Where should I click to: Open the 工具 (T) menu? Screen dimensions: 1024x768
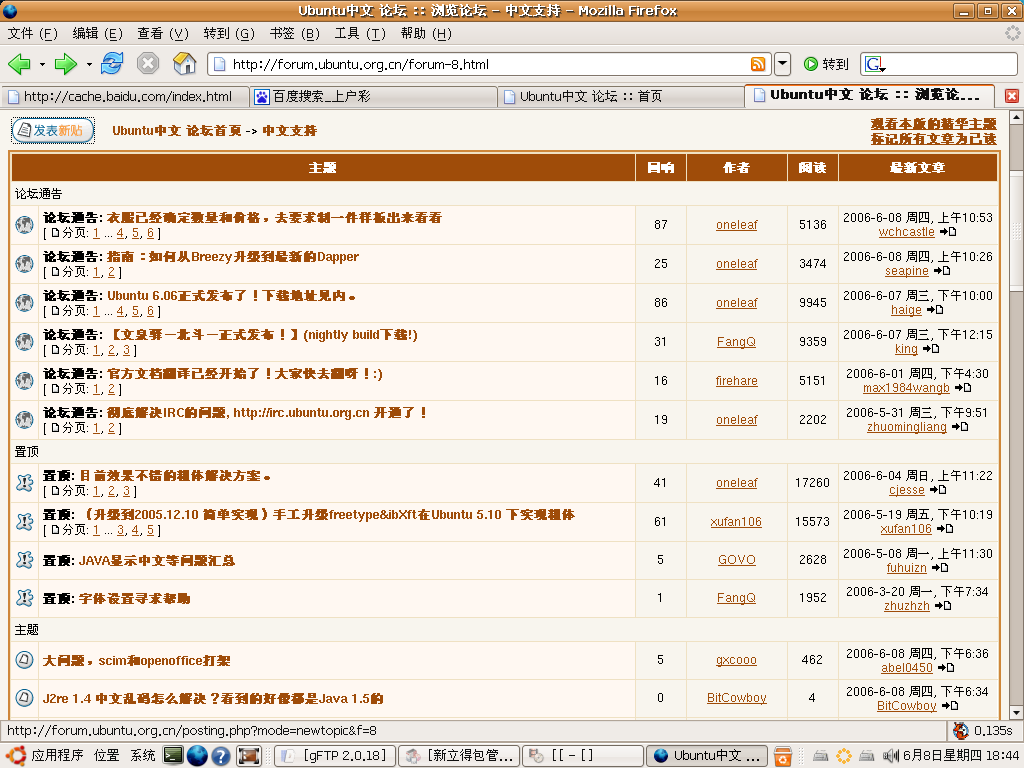tap(360, 33)
